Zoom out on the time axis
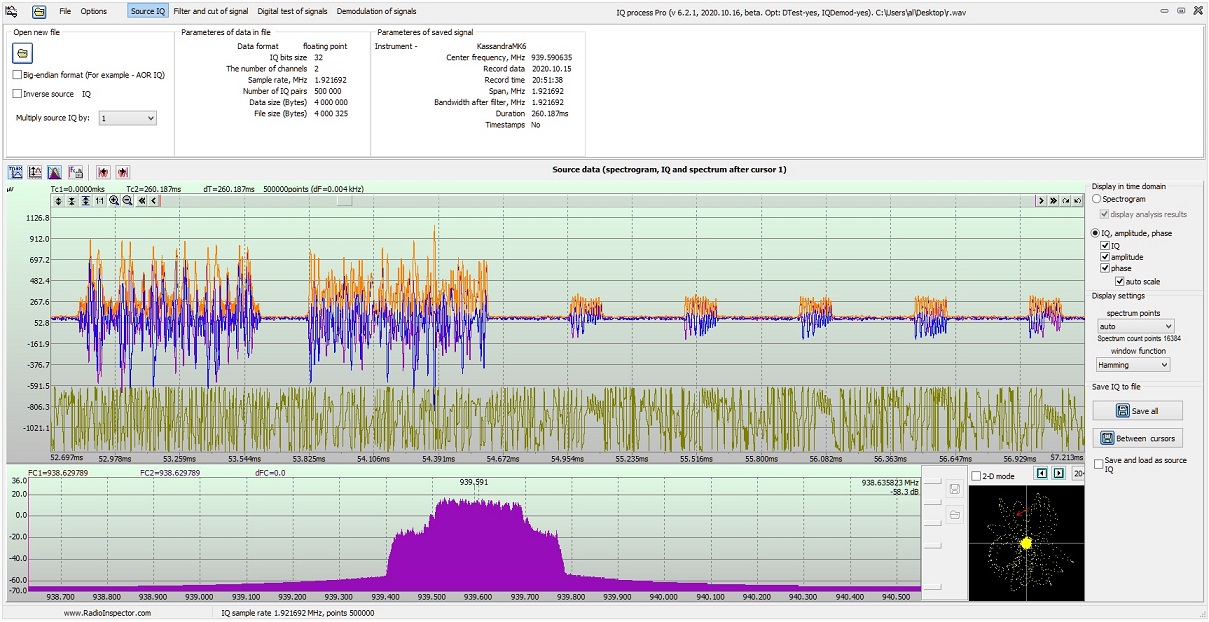This screenshot has width=1209, height=622. click(x=128, y=201)
